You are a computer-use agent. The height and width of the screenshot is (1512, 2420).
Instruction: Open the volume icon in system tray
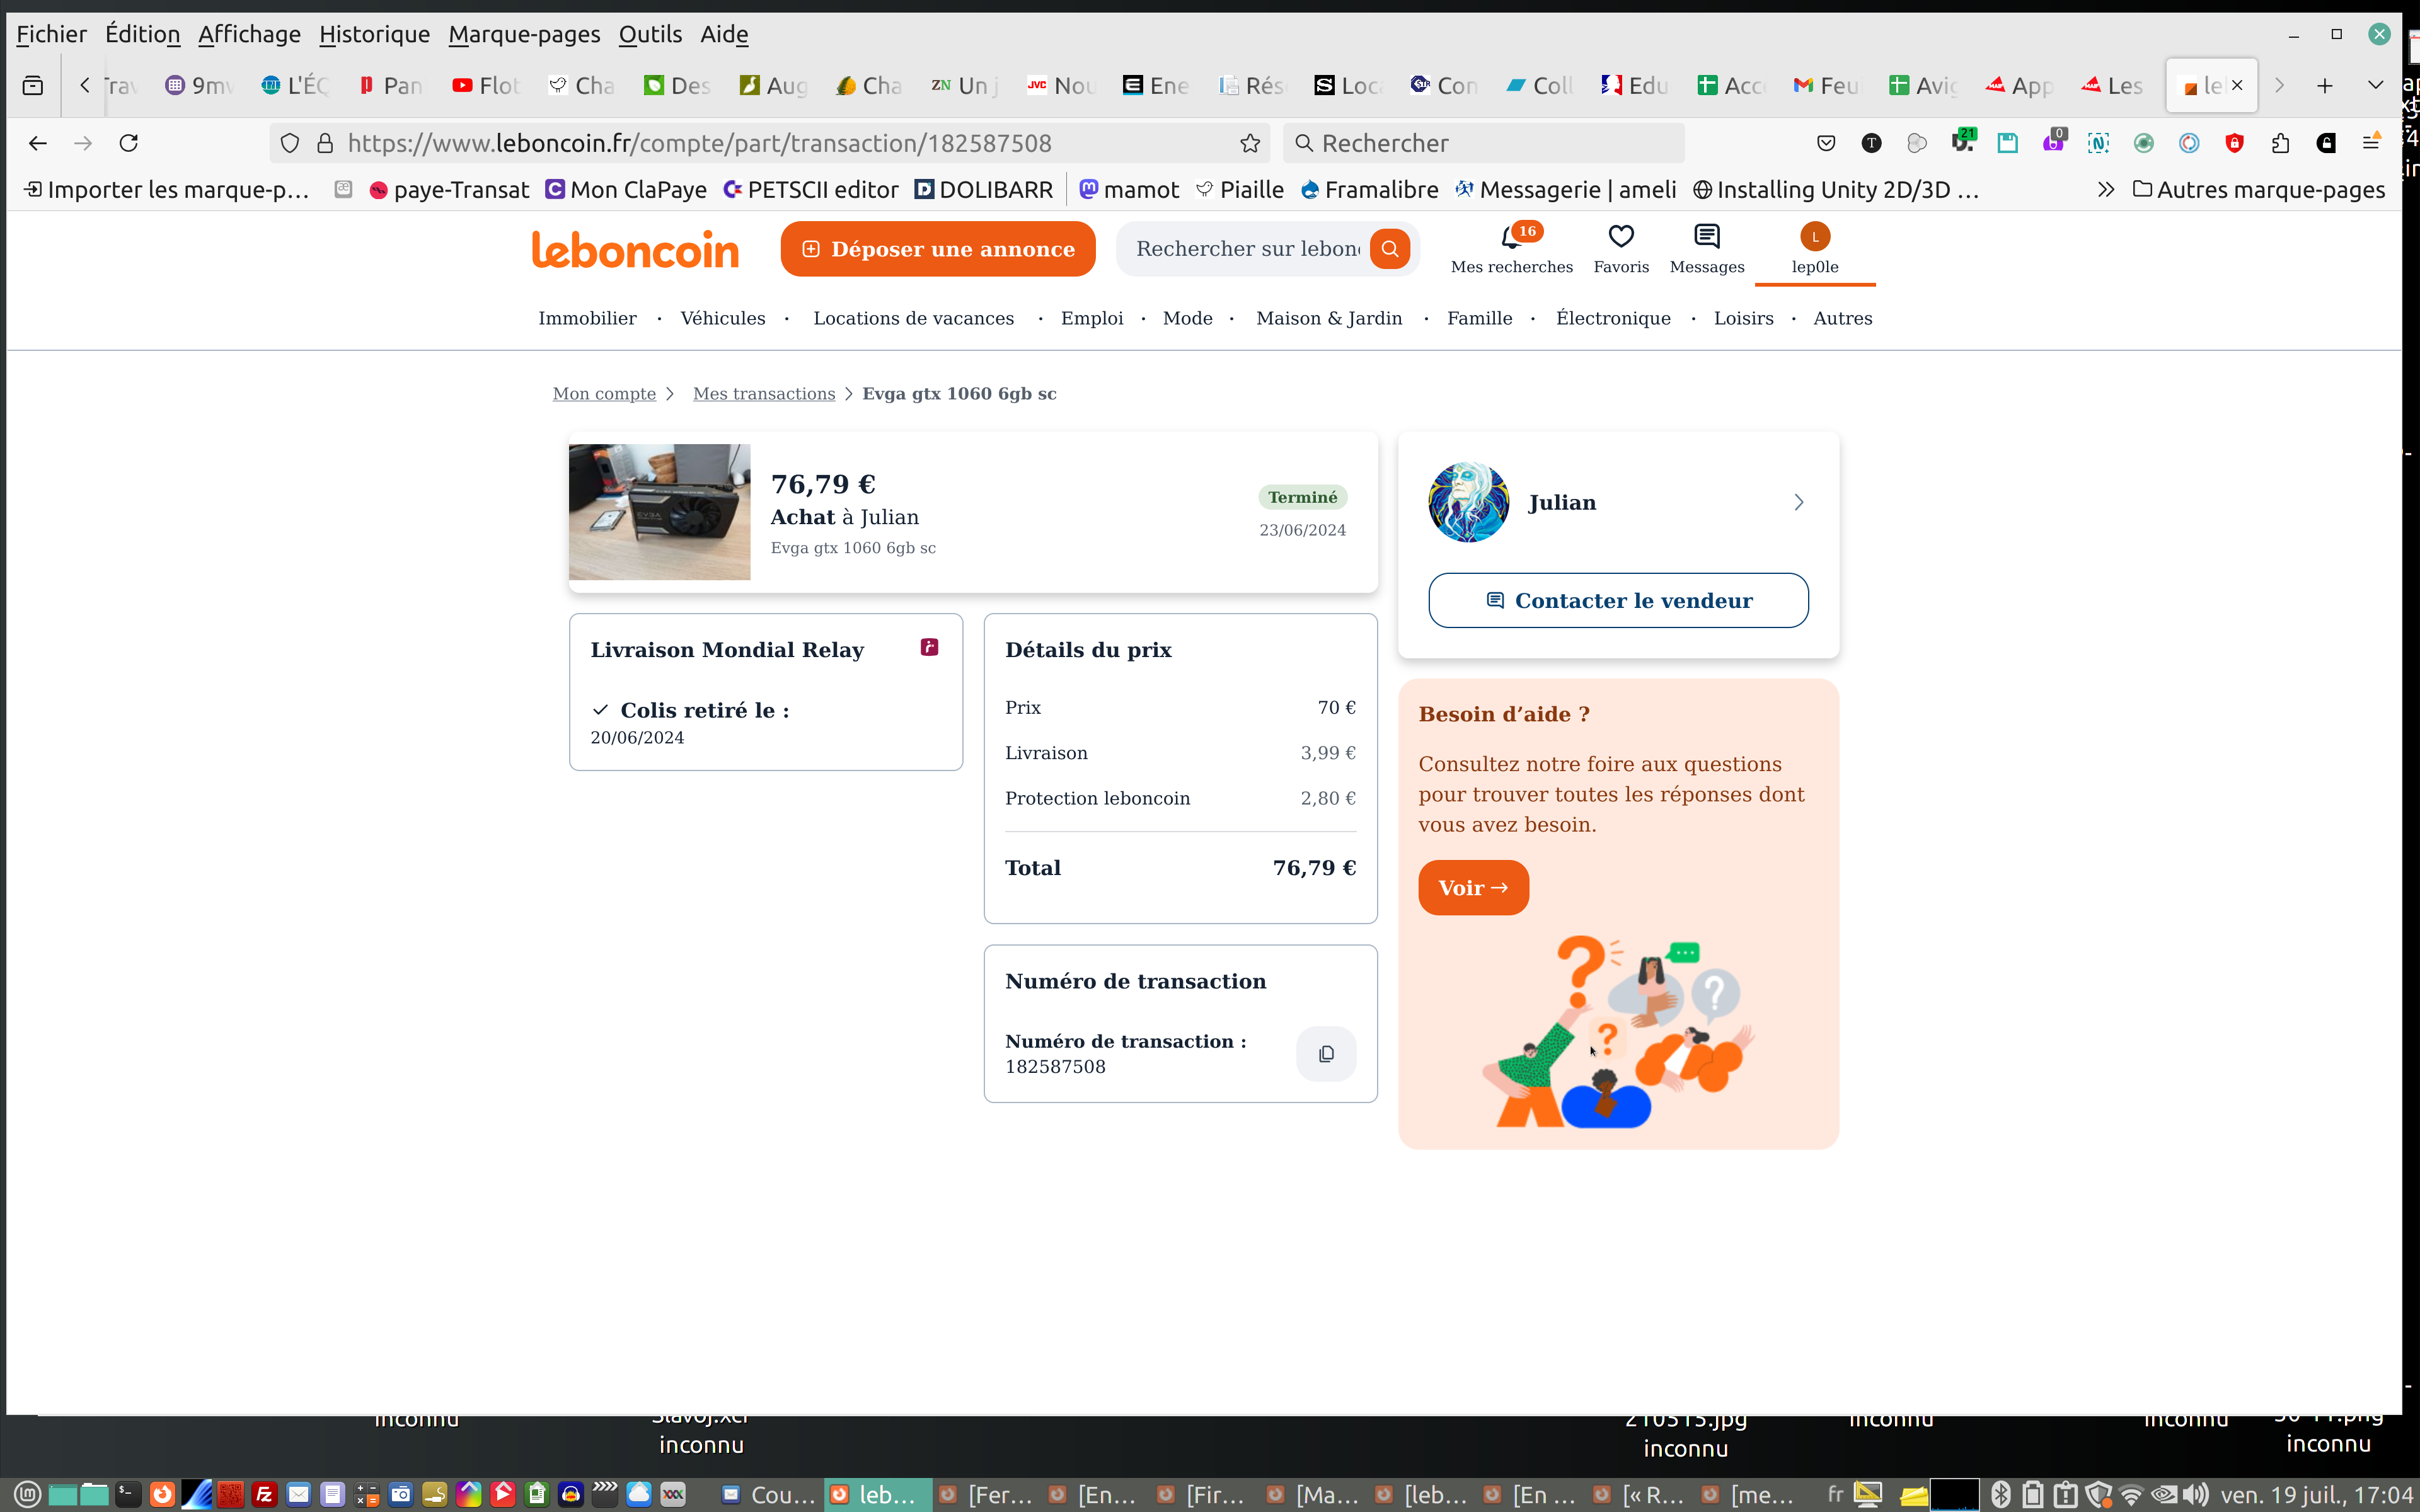tap(2196, 1495)
